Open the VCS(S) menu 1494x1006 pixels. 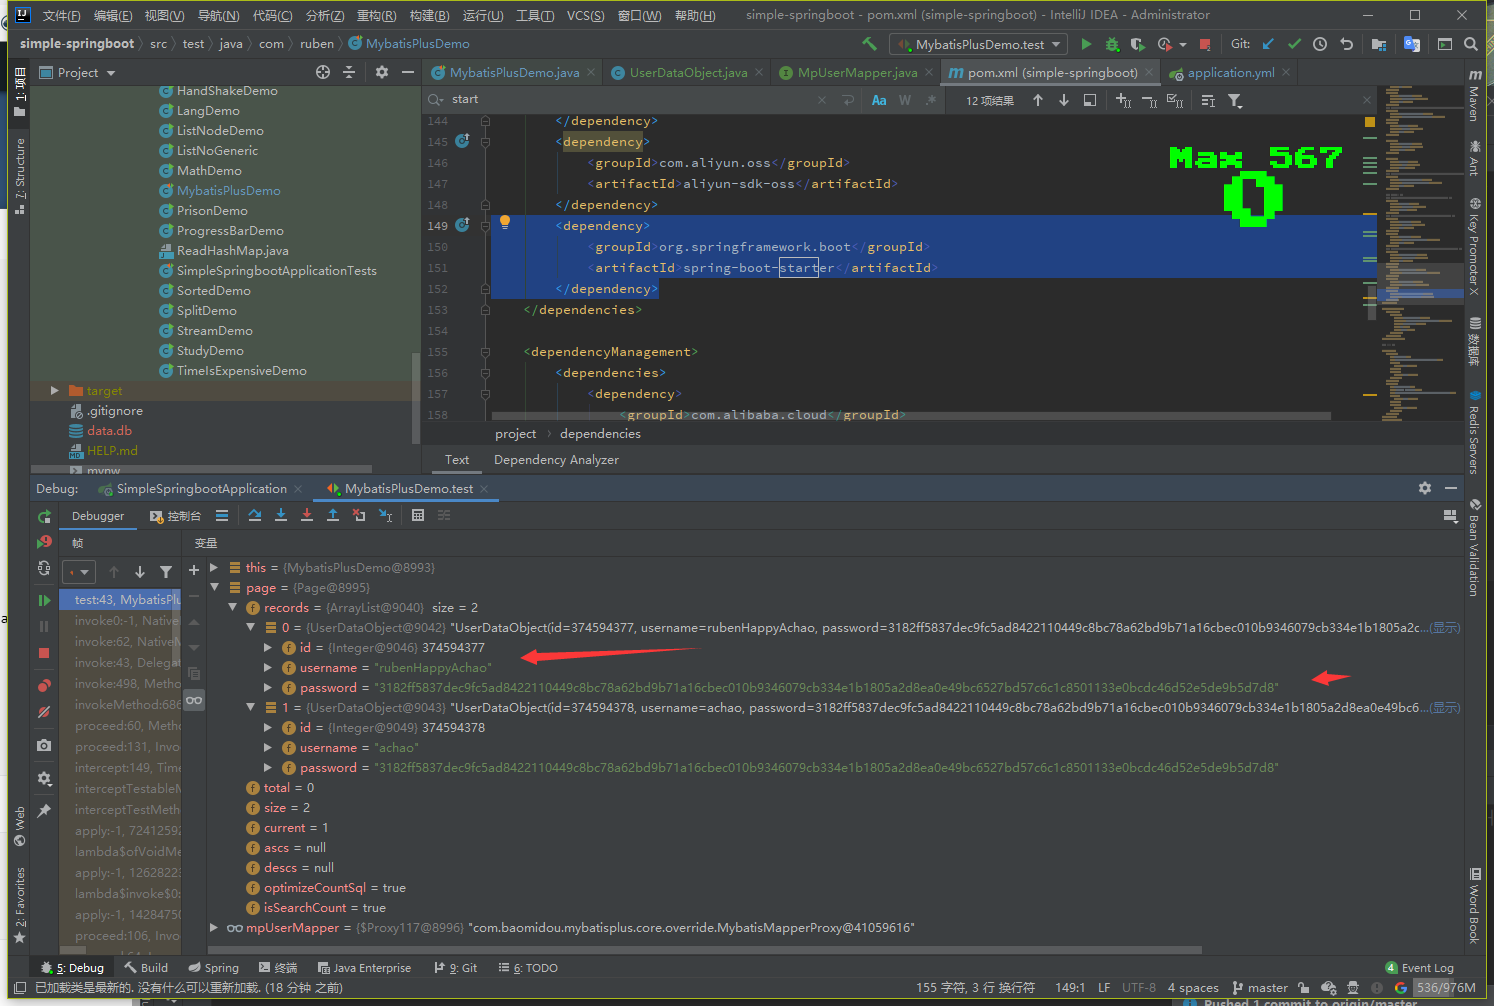coord(585,15)
